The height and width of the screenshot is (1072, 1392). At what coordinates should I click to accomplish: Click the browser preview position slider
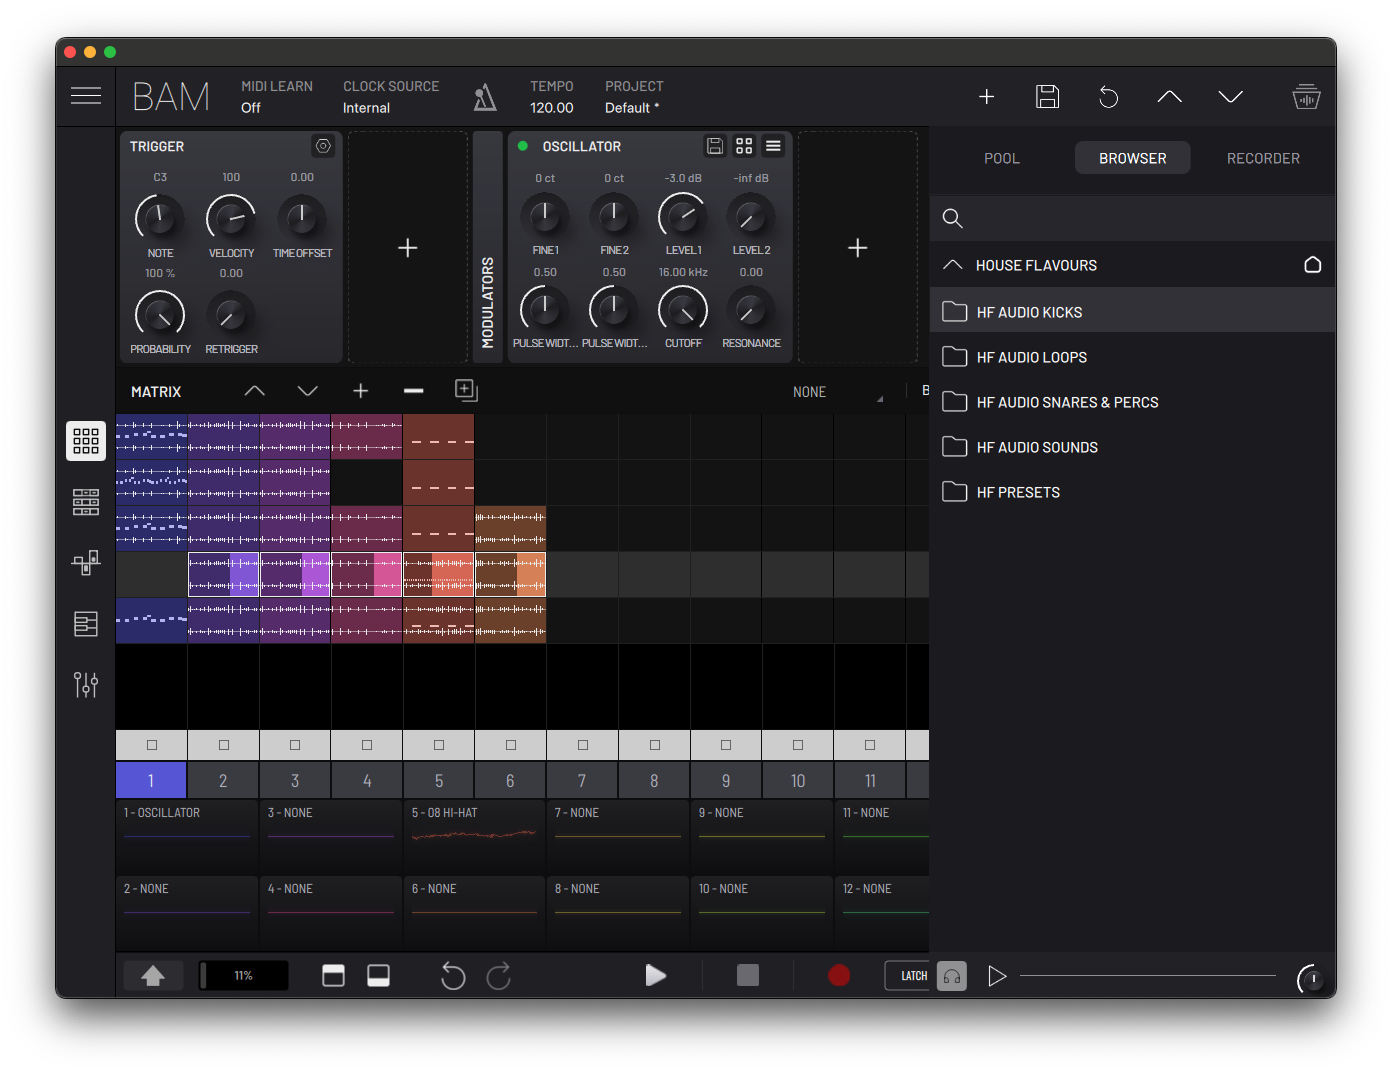(x=1147, y=975)
